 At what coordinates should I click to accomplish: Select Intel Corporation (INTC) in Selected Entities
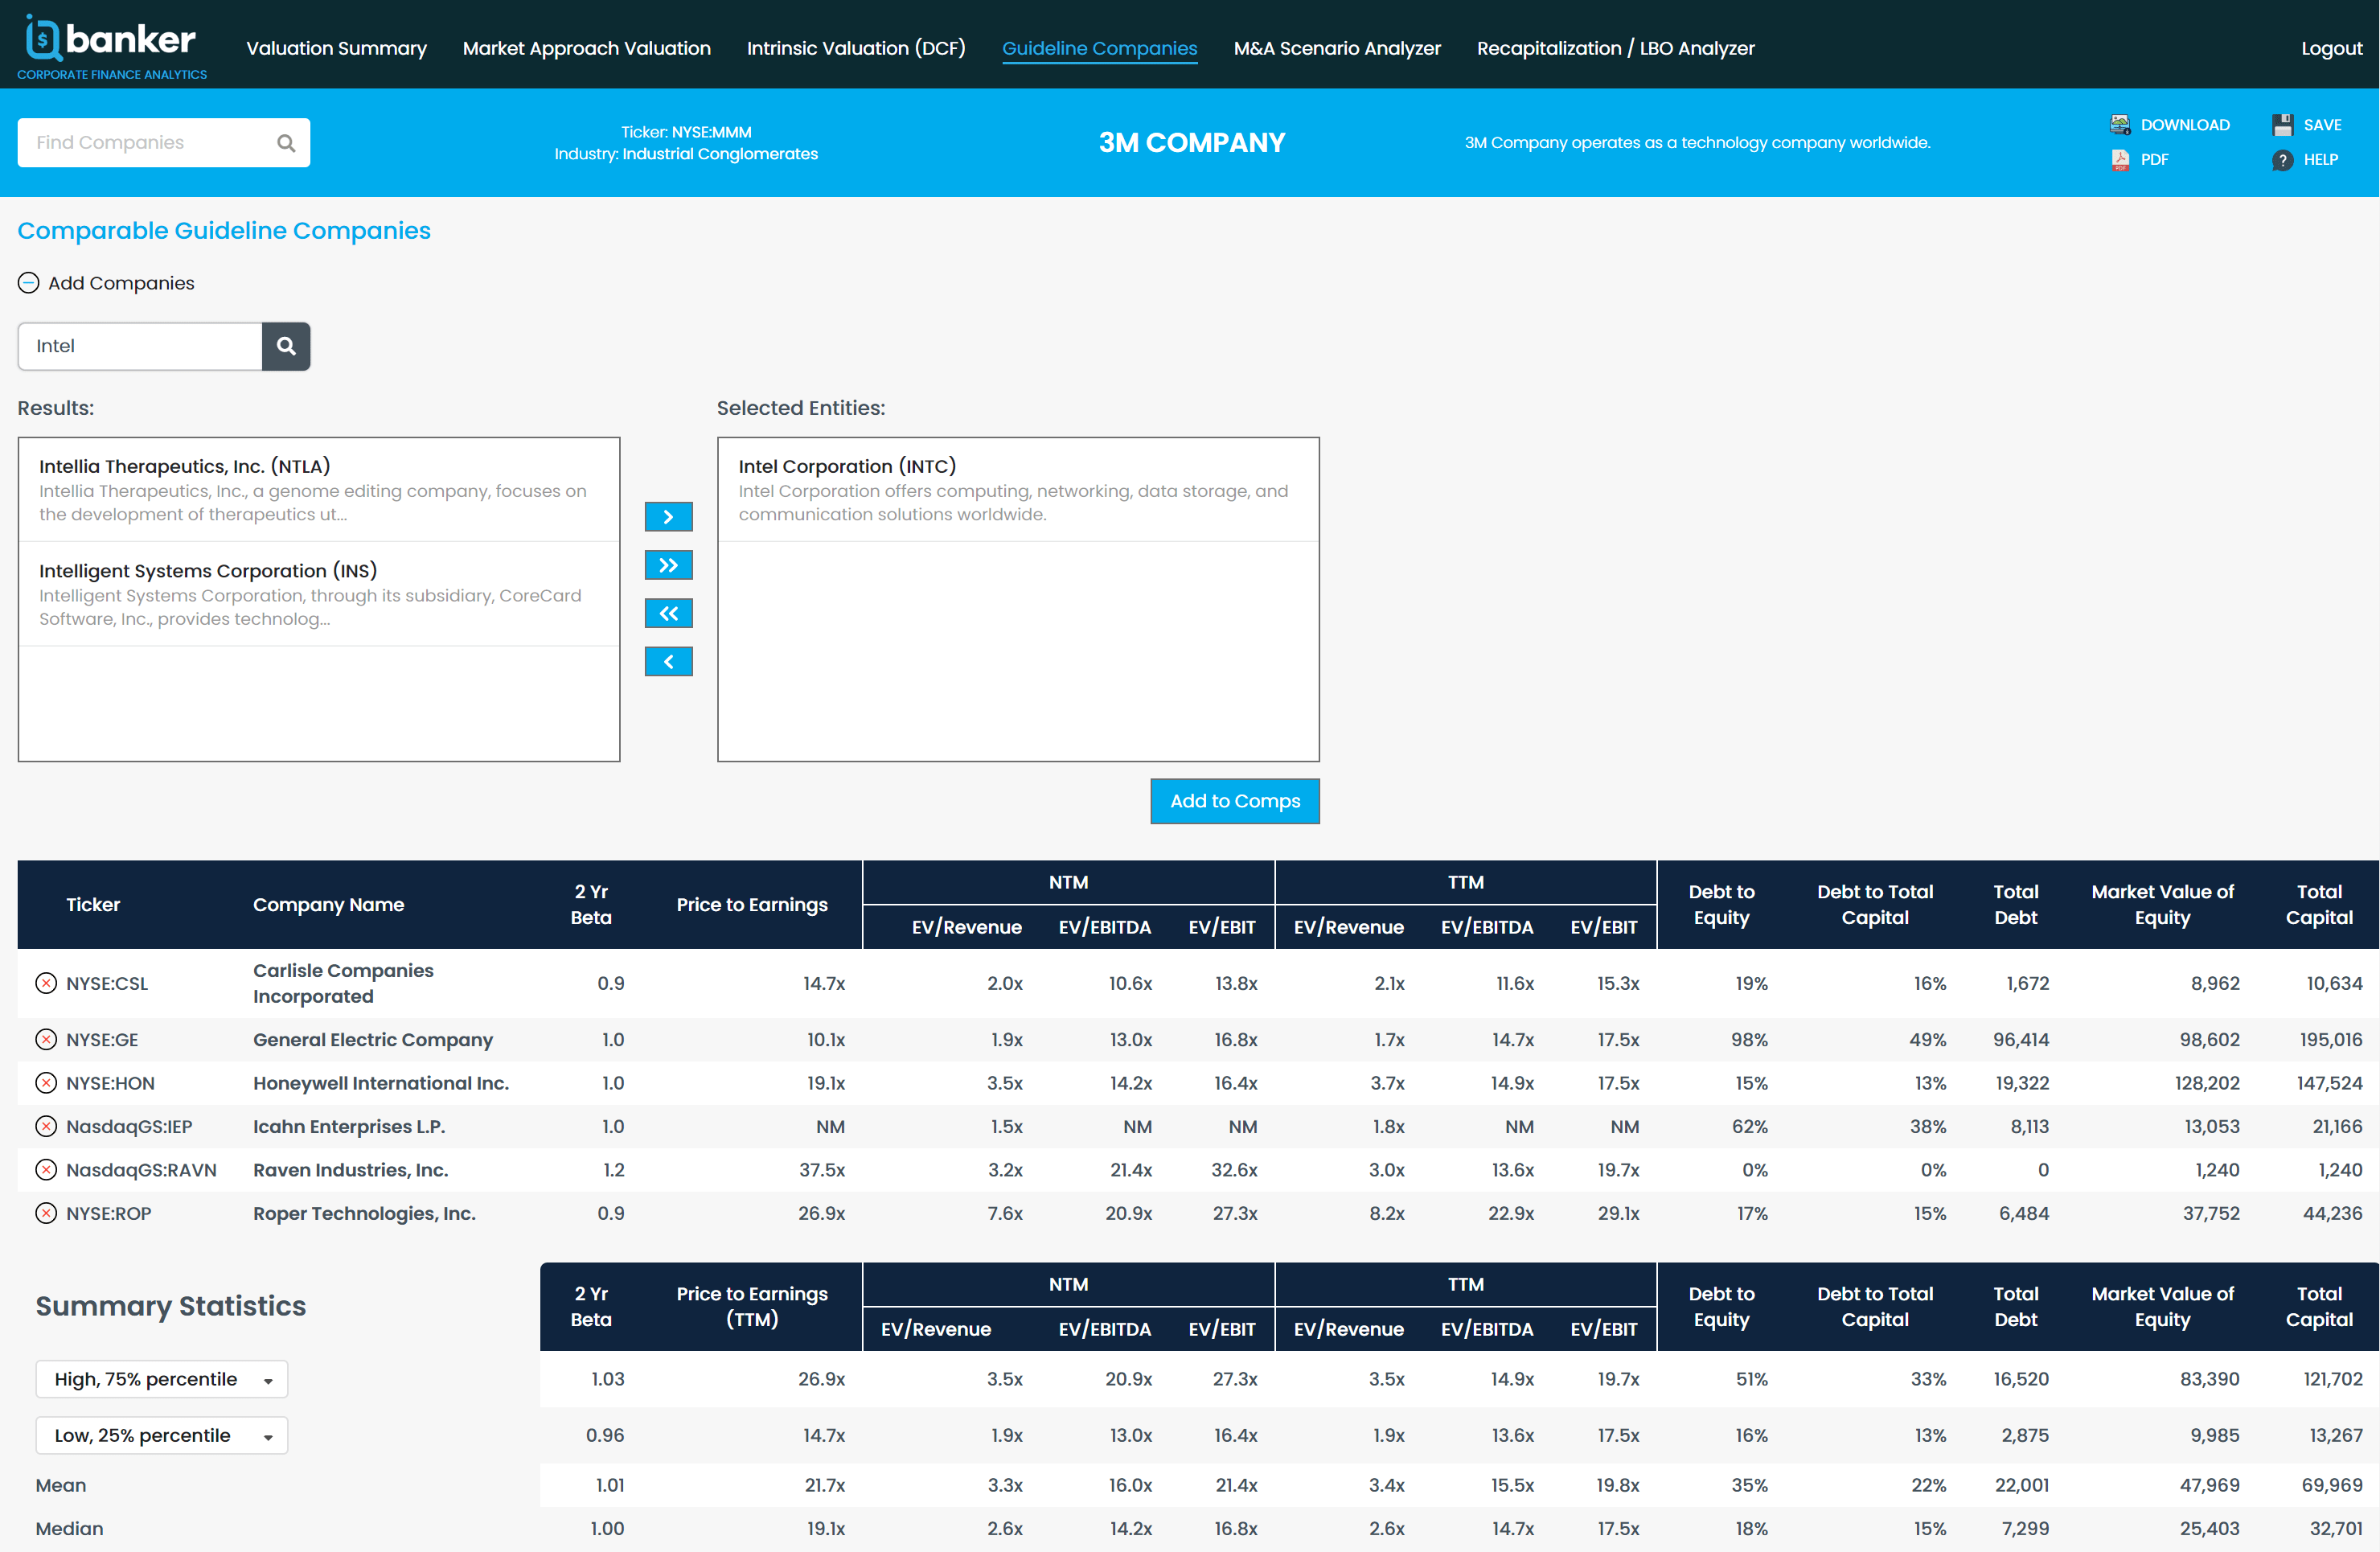1018,490
